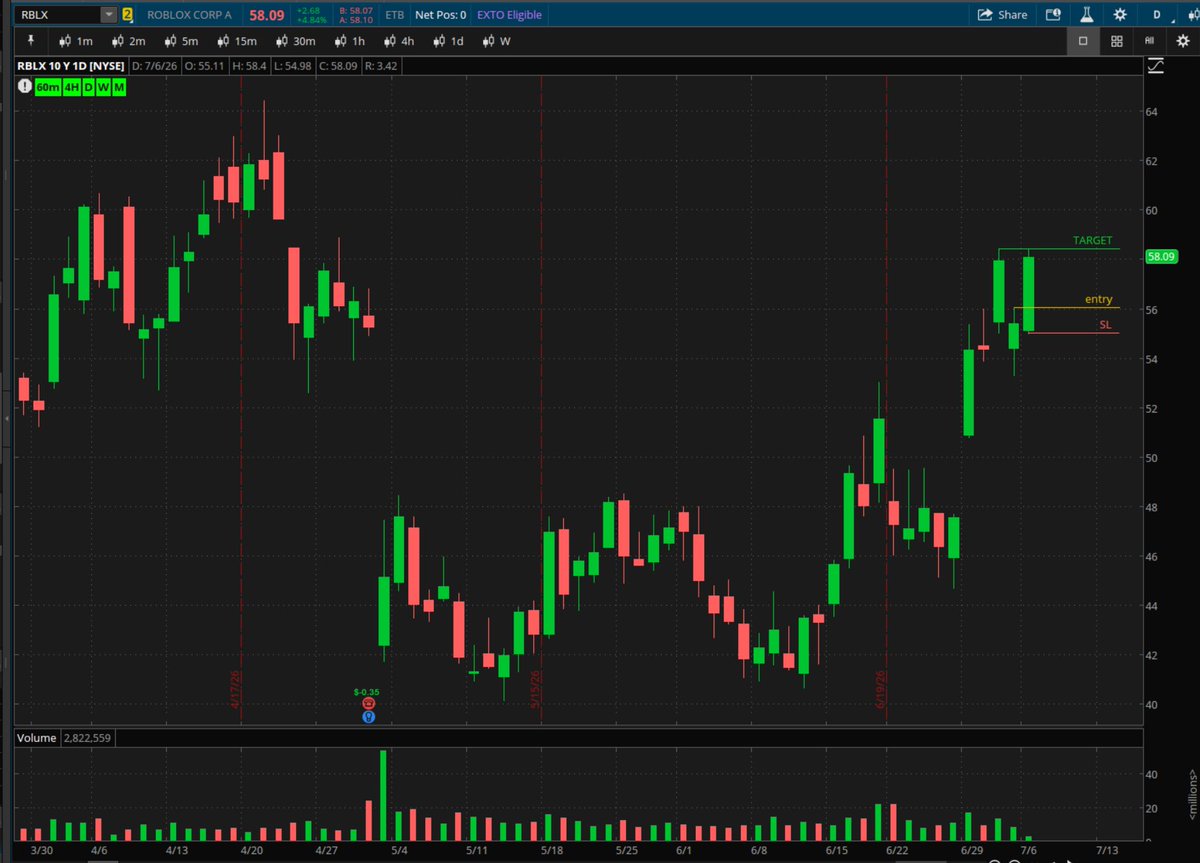Open the alert/news window icon beside Share
This screenshot has width=1200, height=863.
click(x=1053, y=15)
